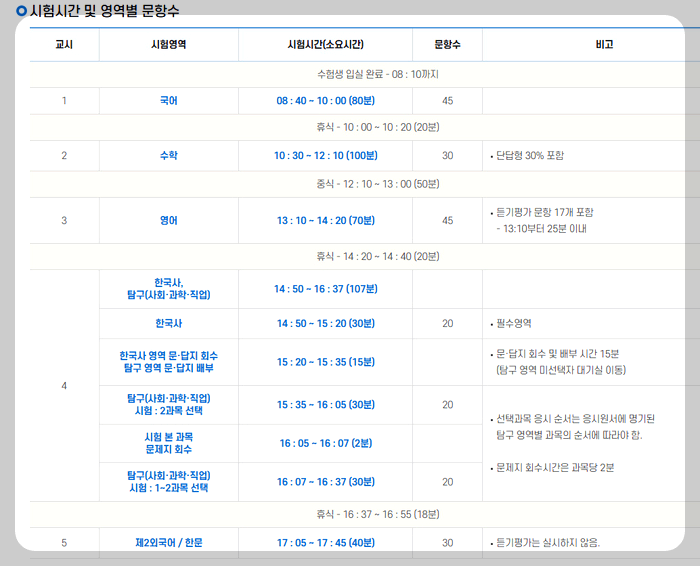Click the time '10 : 30 ~ 12 : 10 (100분)'
Image resolution: width=700 pixels, height=566 pixels.
coord(325,155)
